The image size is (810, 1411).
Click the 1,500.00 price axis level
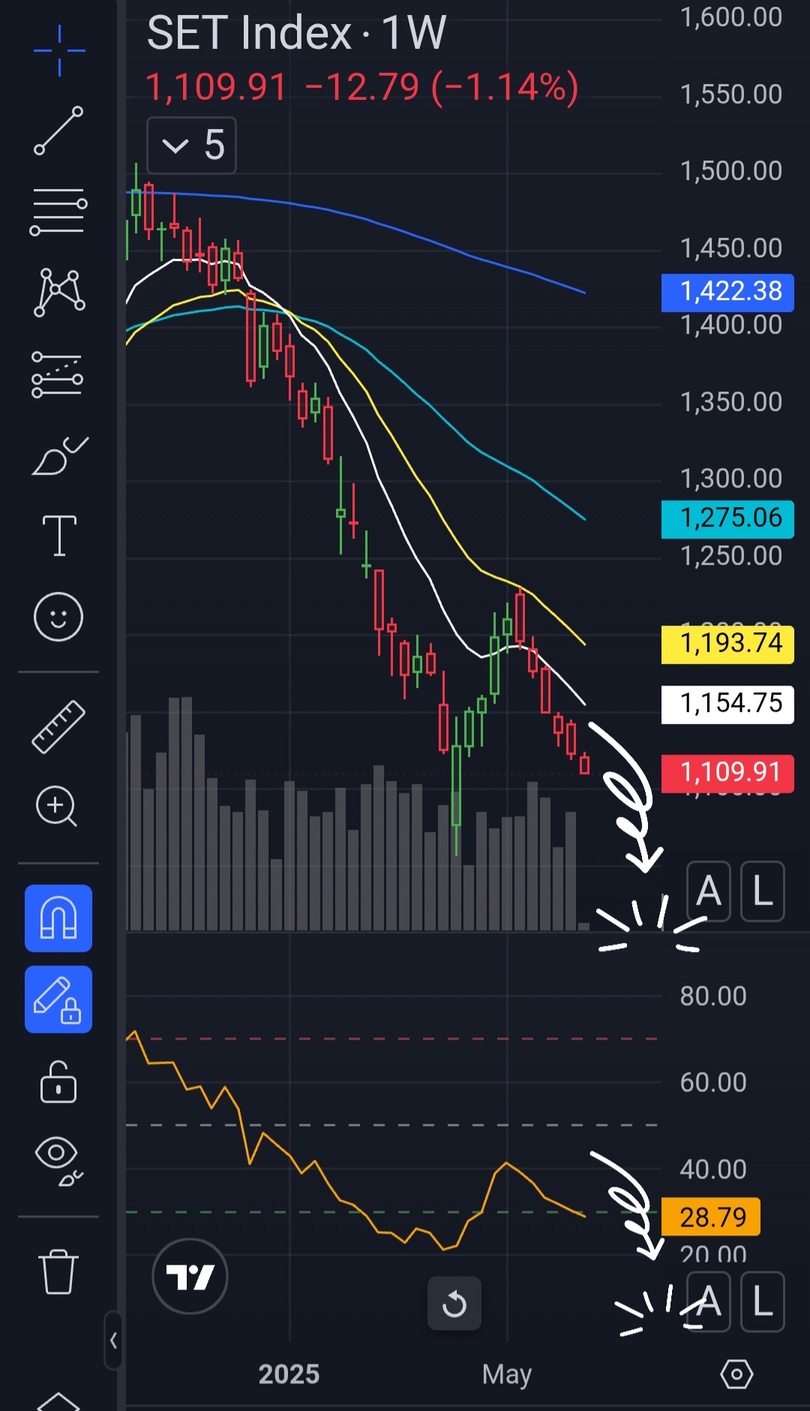click(730, 170)
